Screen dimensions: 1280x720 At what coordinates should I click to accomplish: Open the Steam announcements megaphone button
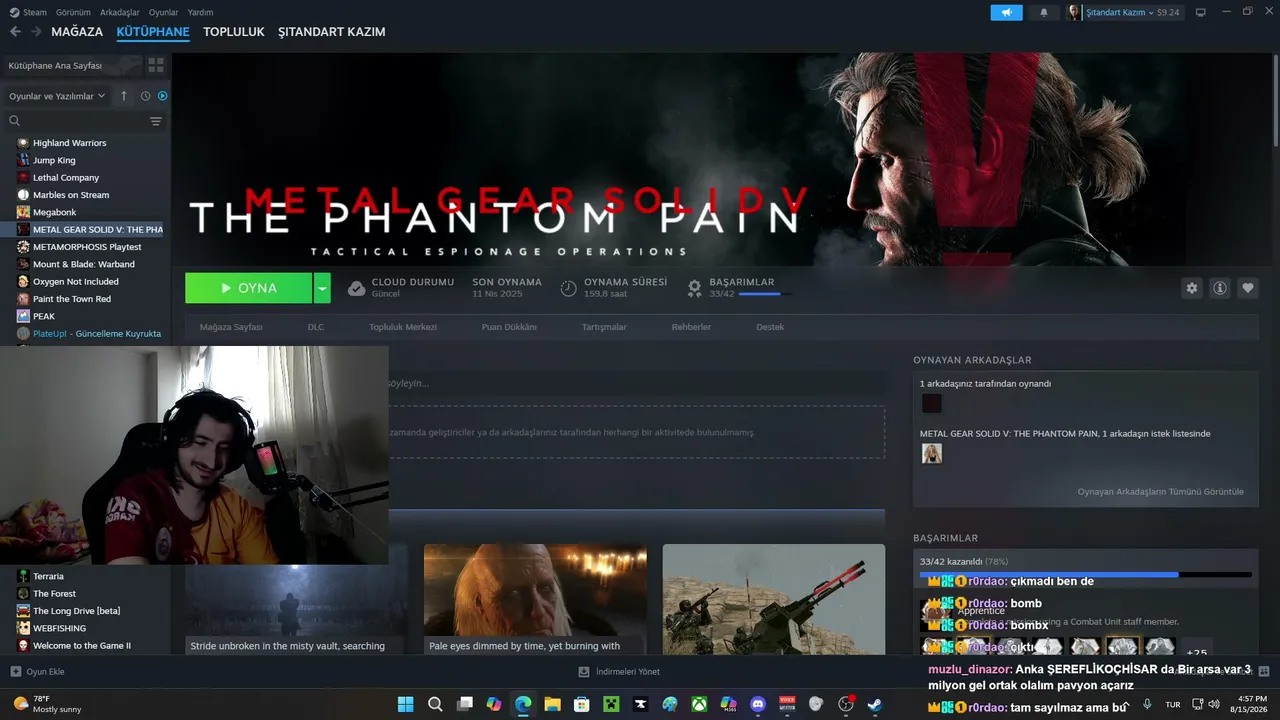[x=1006, y=12]
